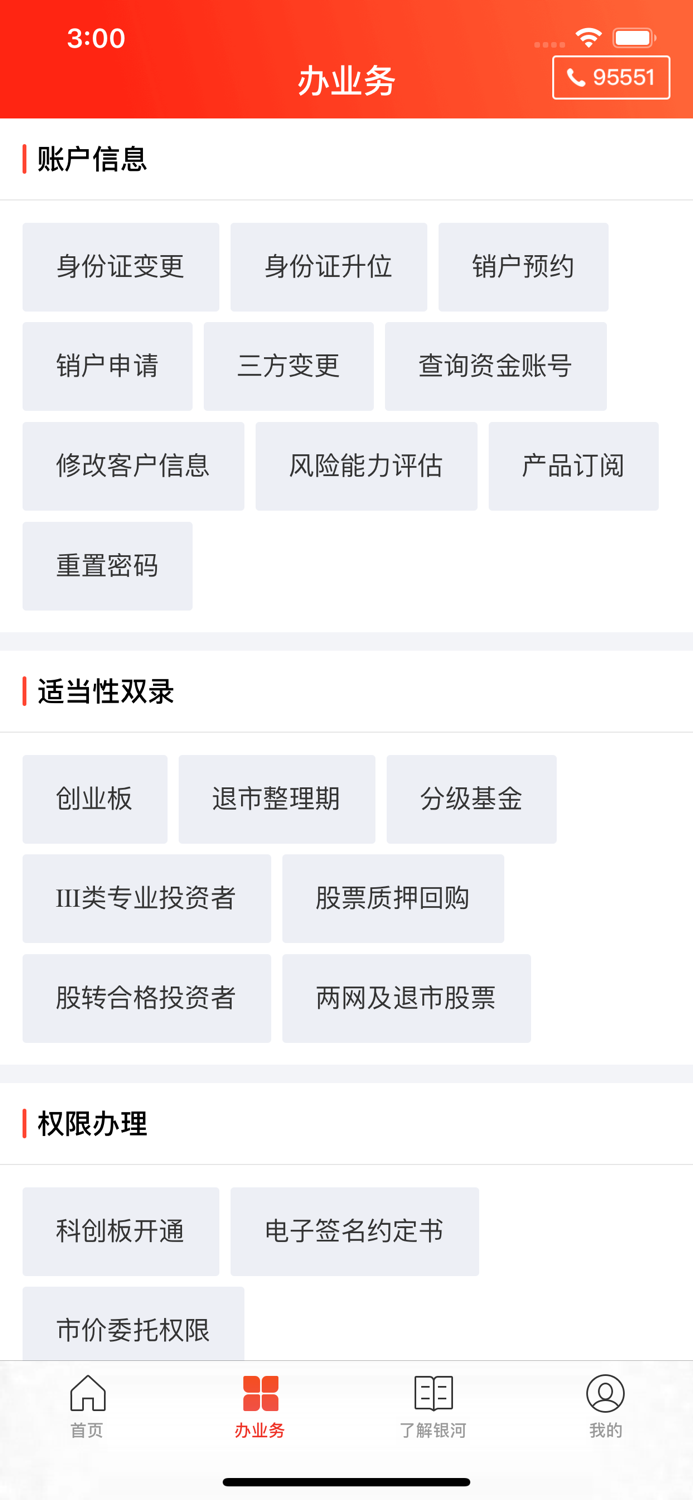Select the 办业务 grid icon
This screenshot has height=1500, width=693.
(x=260, y=1390)
